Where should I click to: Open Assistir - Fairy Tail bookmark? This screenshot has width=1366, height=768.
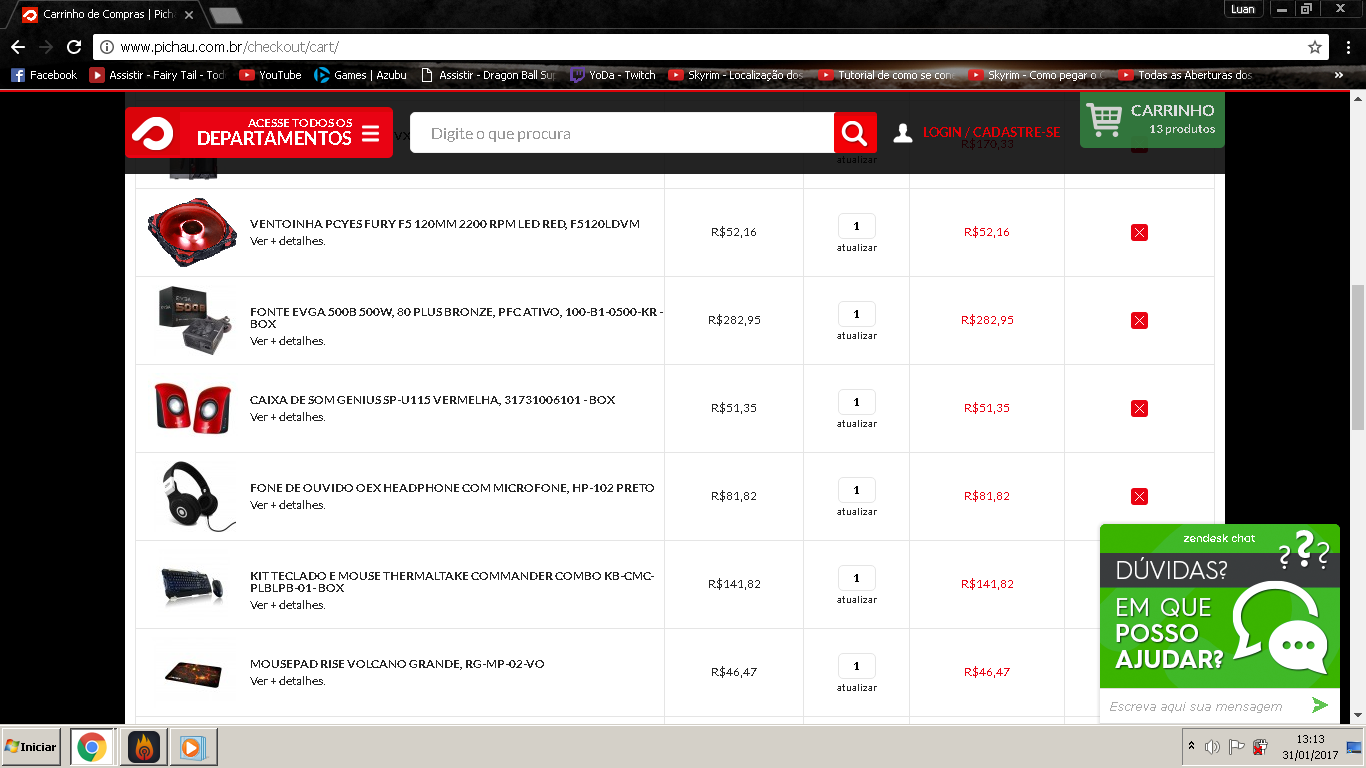click(158, 75)
